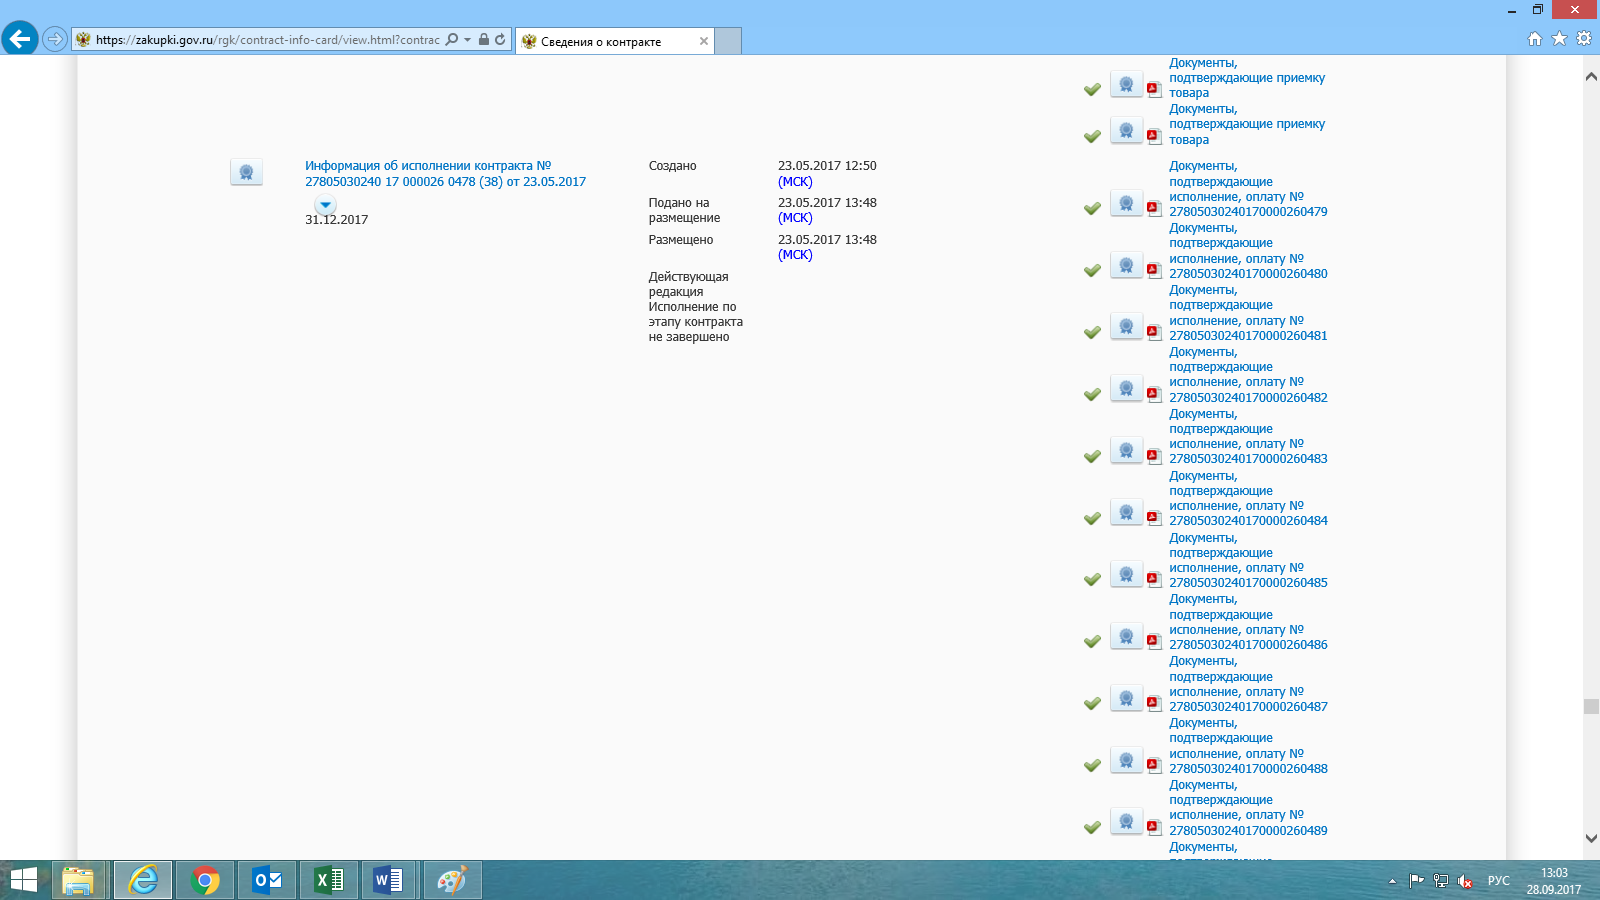Open Excel from the taskbar
Screen dimensions: 1600x900
pyautogui.click(x=329, y=880)
